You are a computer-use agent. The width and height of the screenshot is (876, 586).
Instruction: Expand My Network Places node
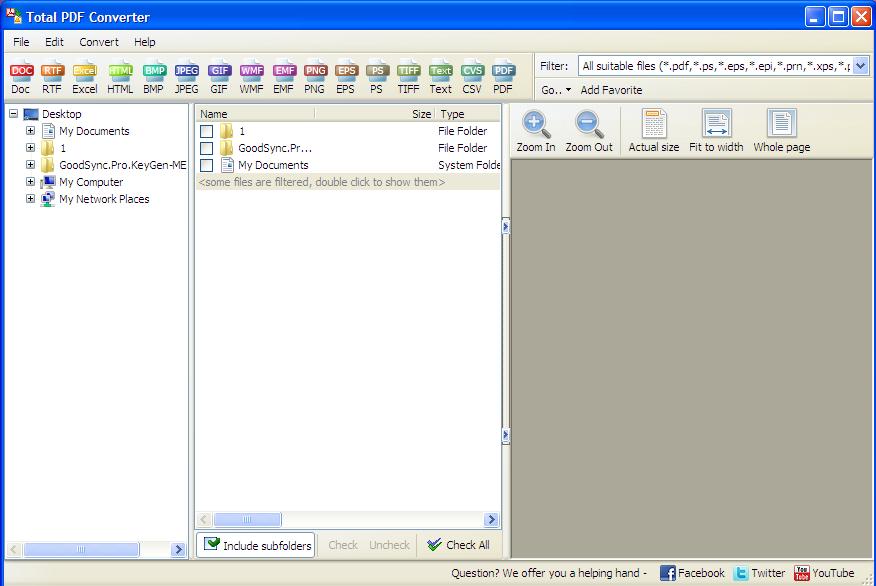click(x=31, y=199)
